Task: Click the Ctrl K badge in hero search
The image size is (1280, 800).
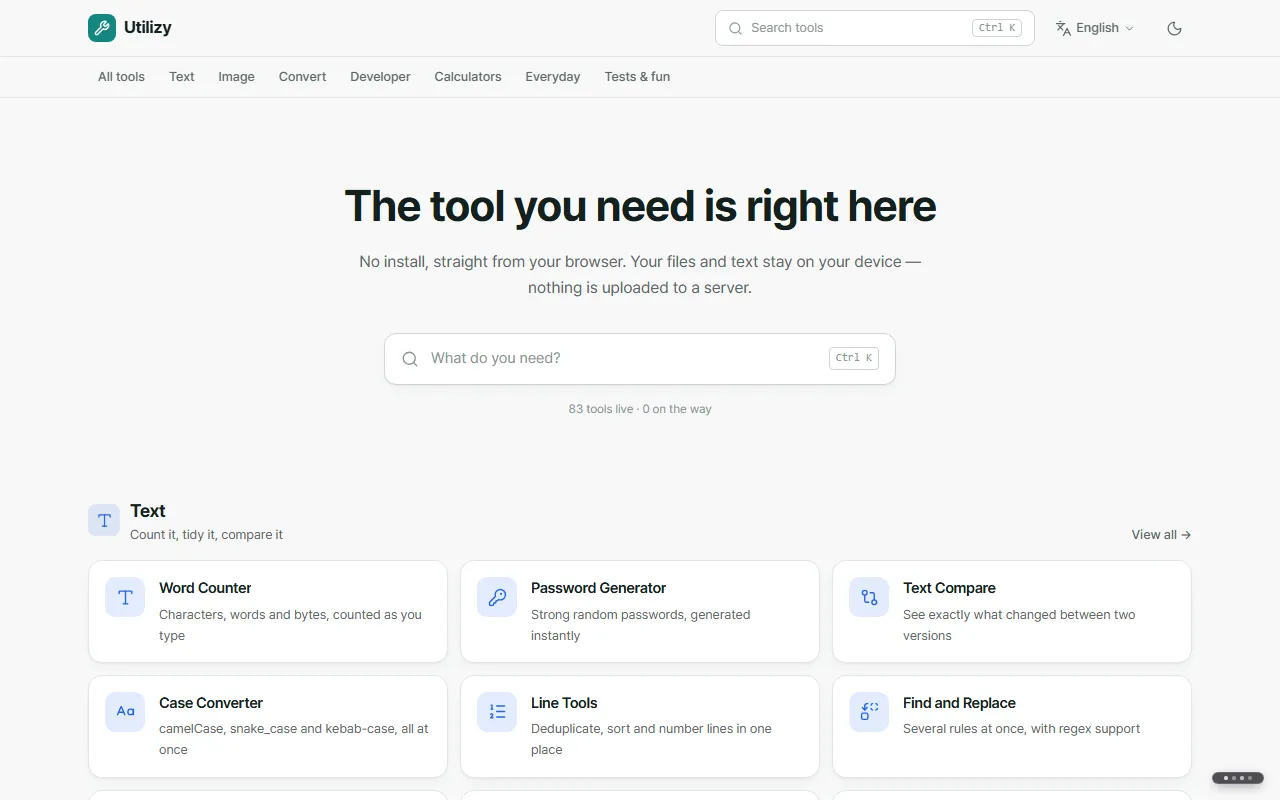Action: [x=854, y=358]
